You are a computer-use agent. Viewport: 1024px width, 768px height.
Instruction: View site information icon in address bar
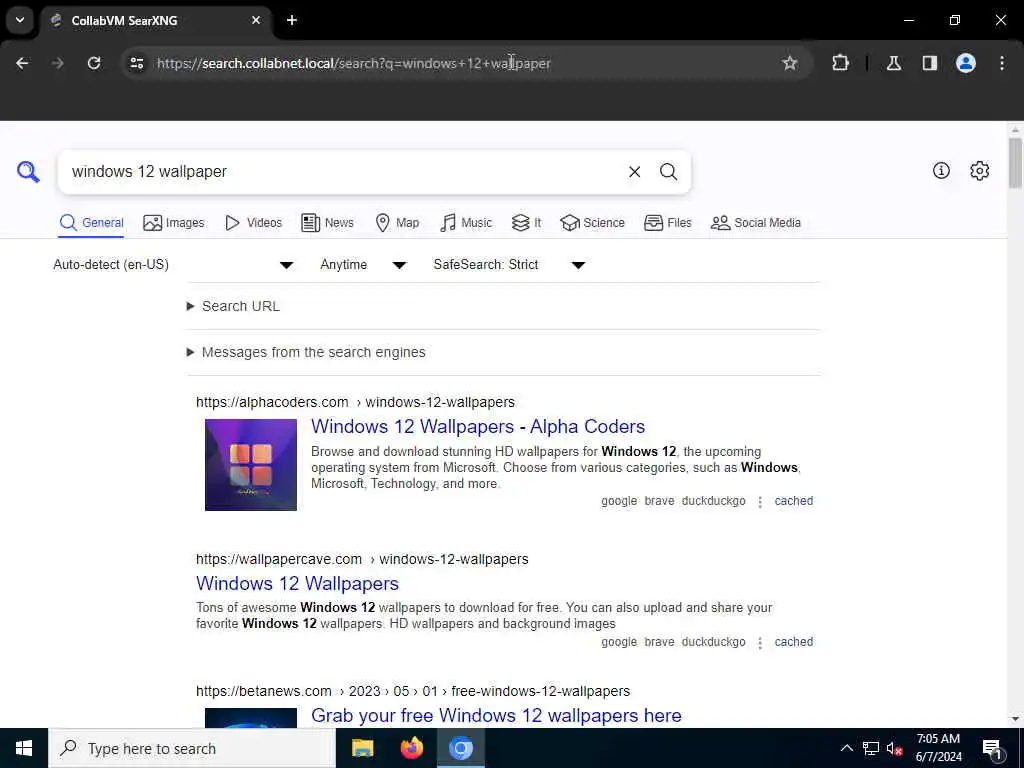tap(136, 63)
